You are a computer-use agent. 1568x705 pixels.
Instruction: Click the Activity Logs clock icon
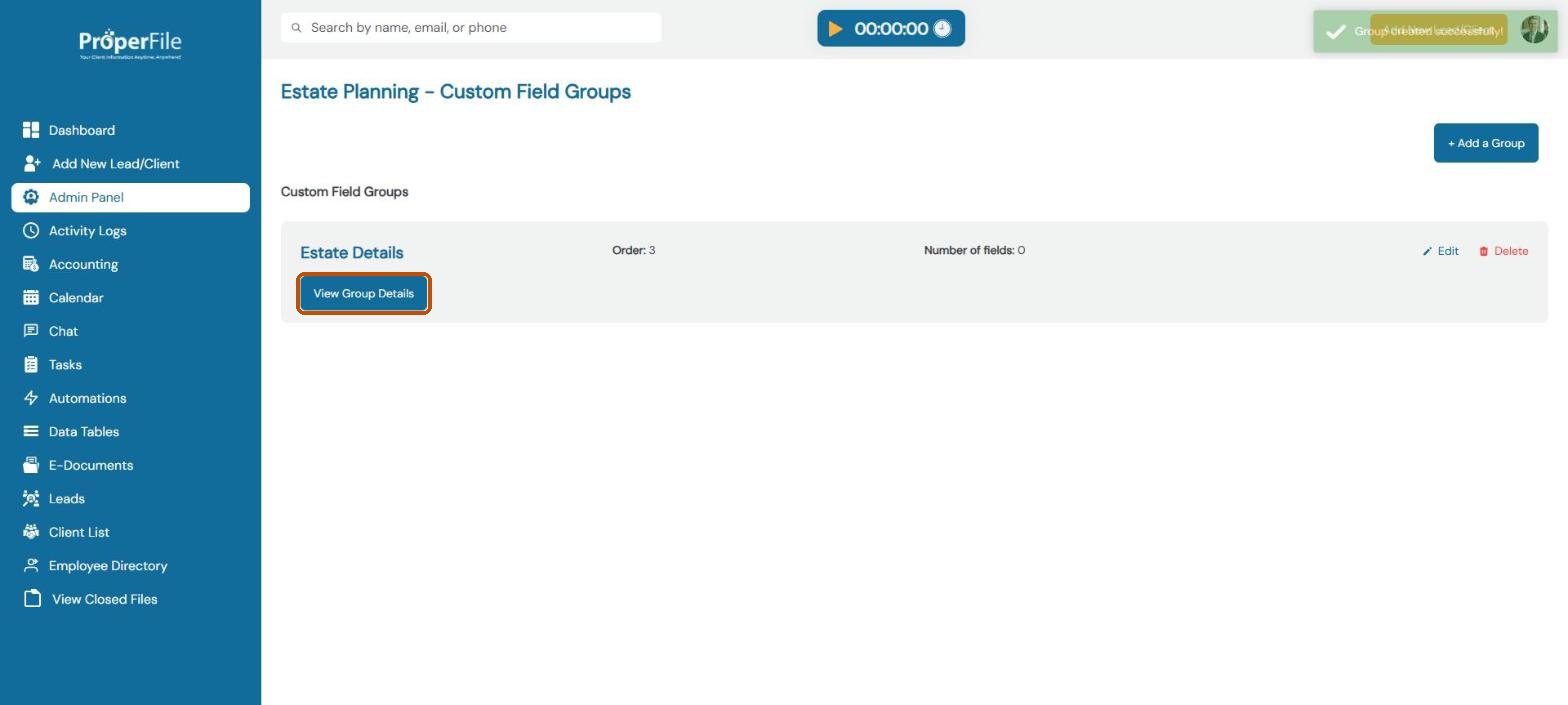point(31,230)
